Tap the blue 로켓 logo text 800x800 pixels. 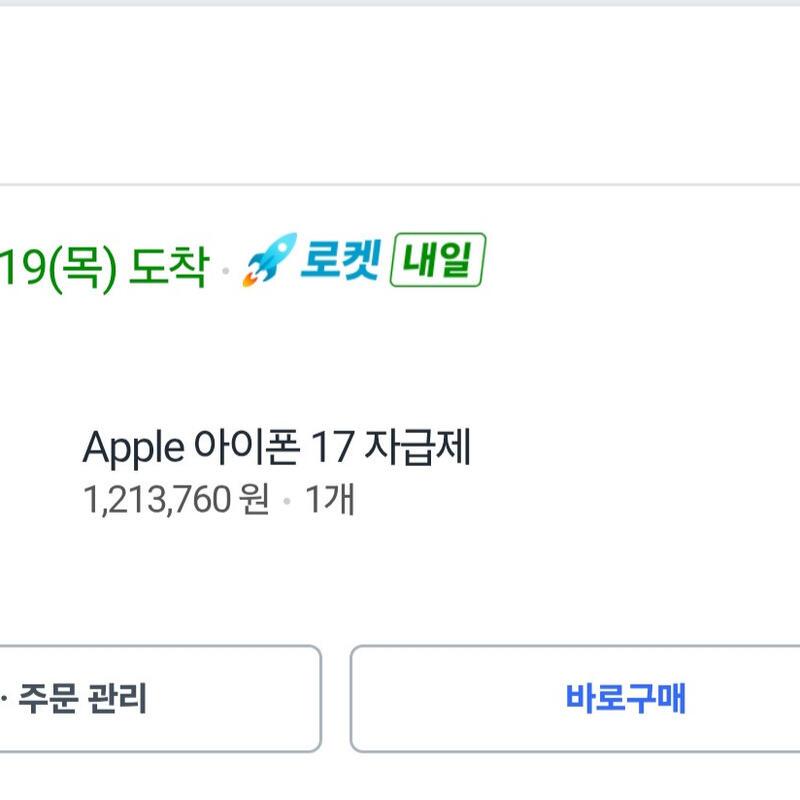point(339,260)
